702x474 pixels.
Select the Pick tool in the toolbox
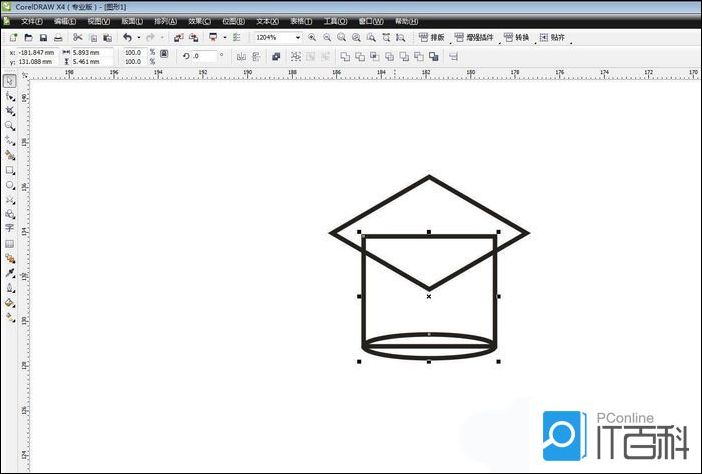10,81
